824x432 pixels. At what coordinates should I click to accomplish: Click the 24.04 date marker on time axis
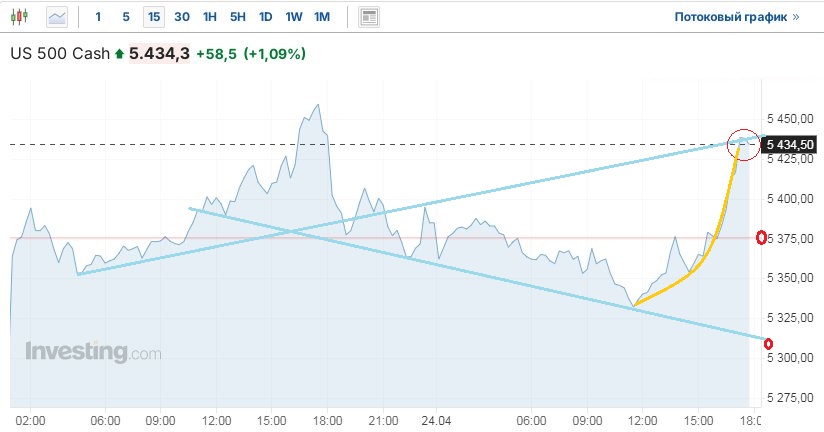click(436, 421)
